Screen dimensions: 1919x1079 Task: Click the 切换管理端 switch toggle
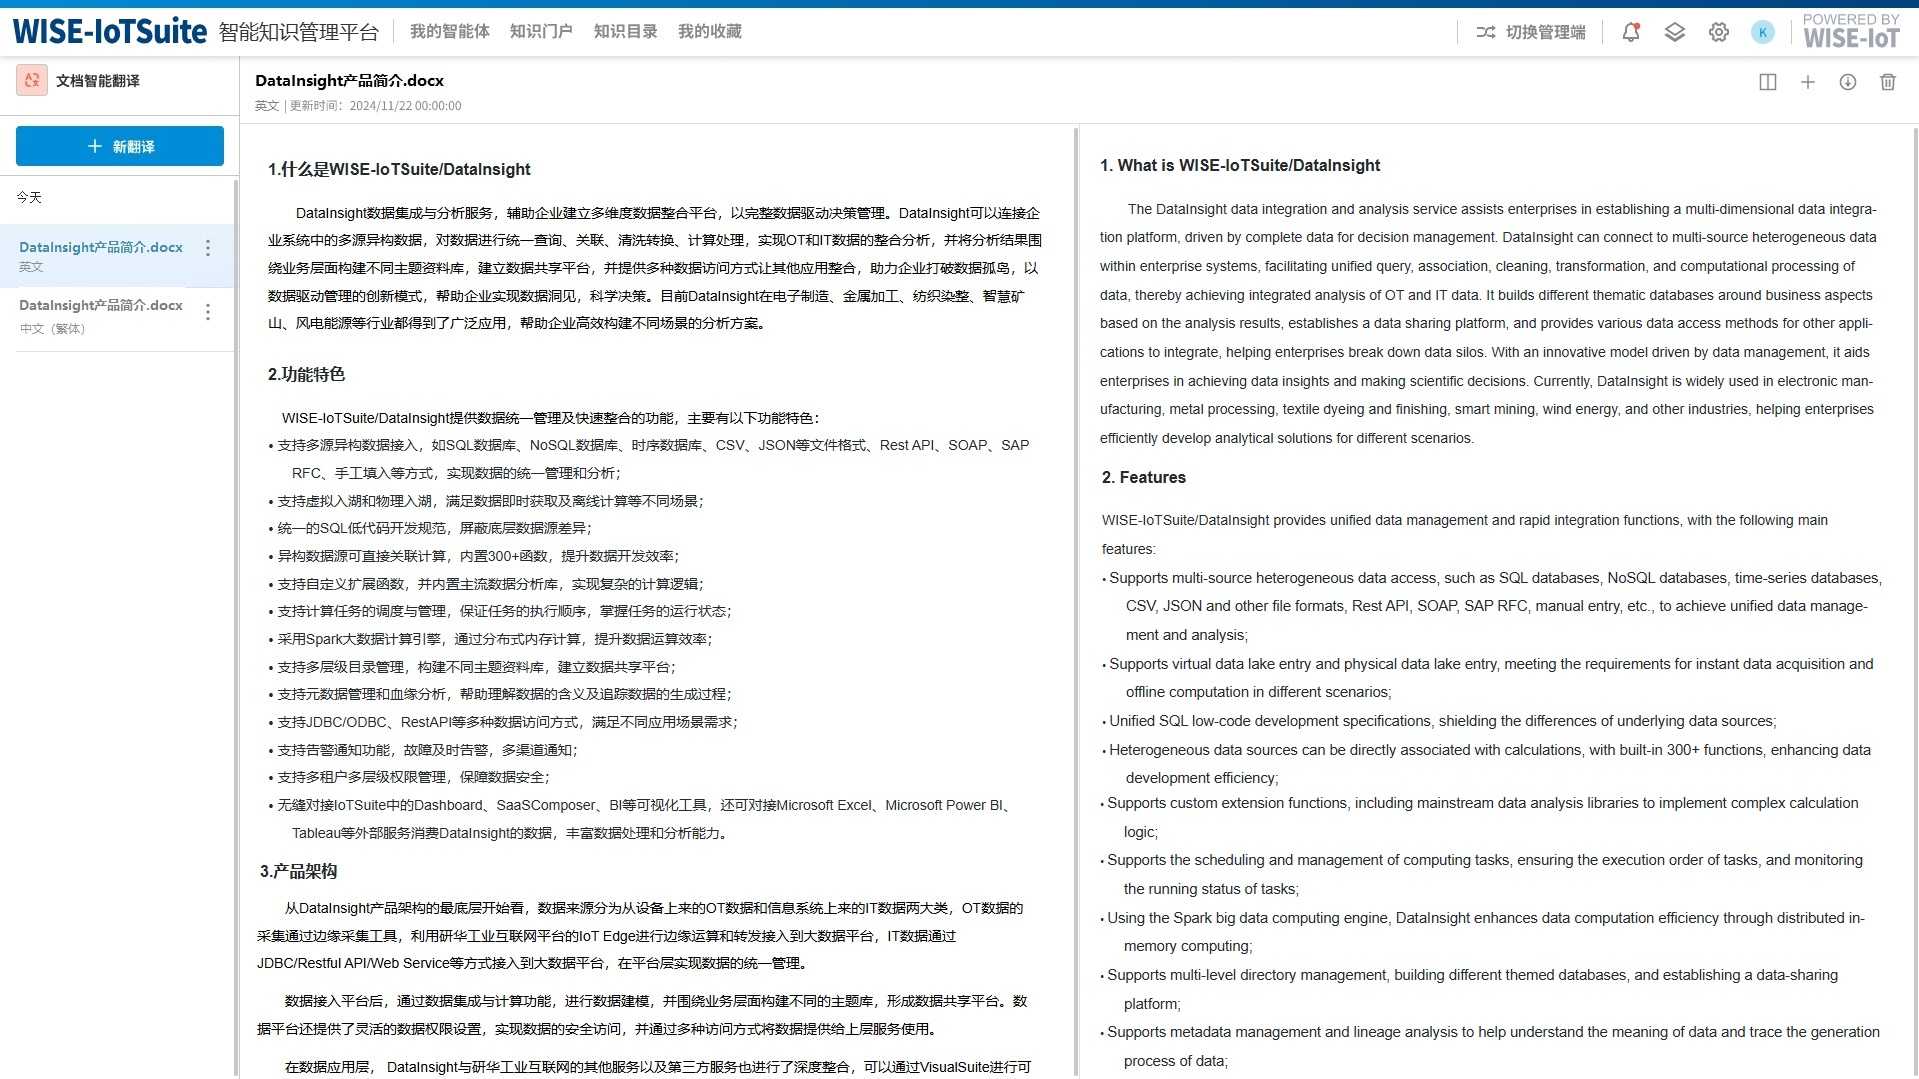click(x=1544, y=31)
